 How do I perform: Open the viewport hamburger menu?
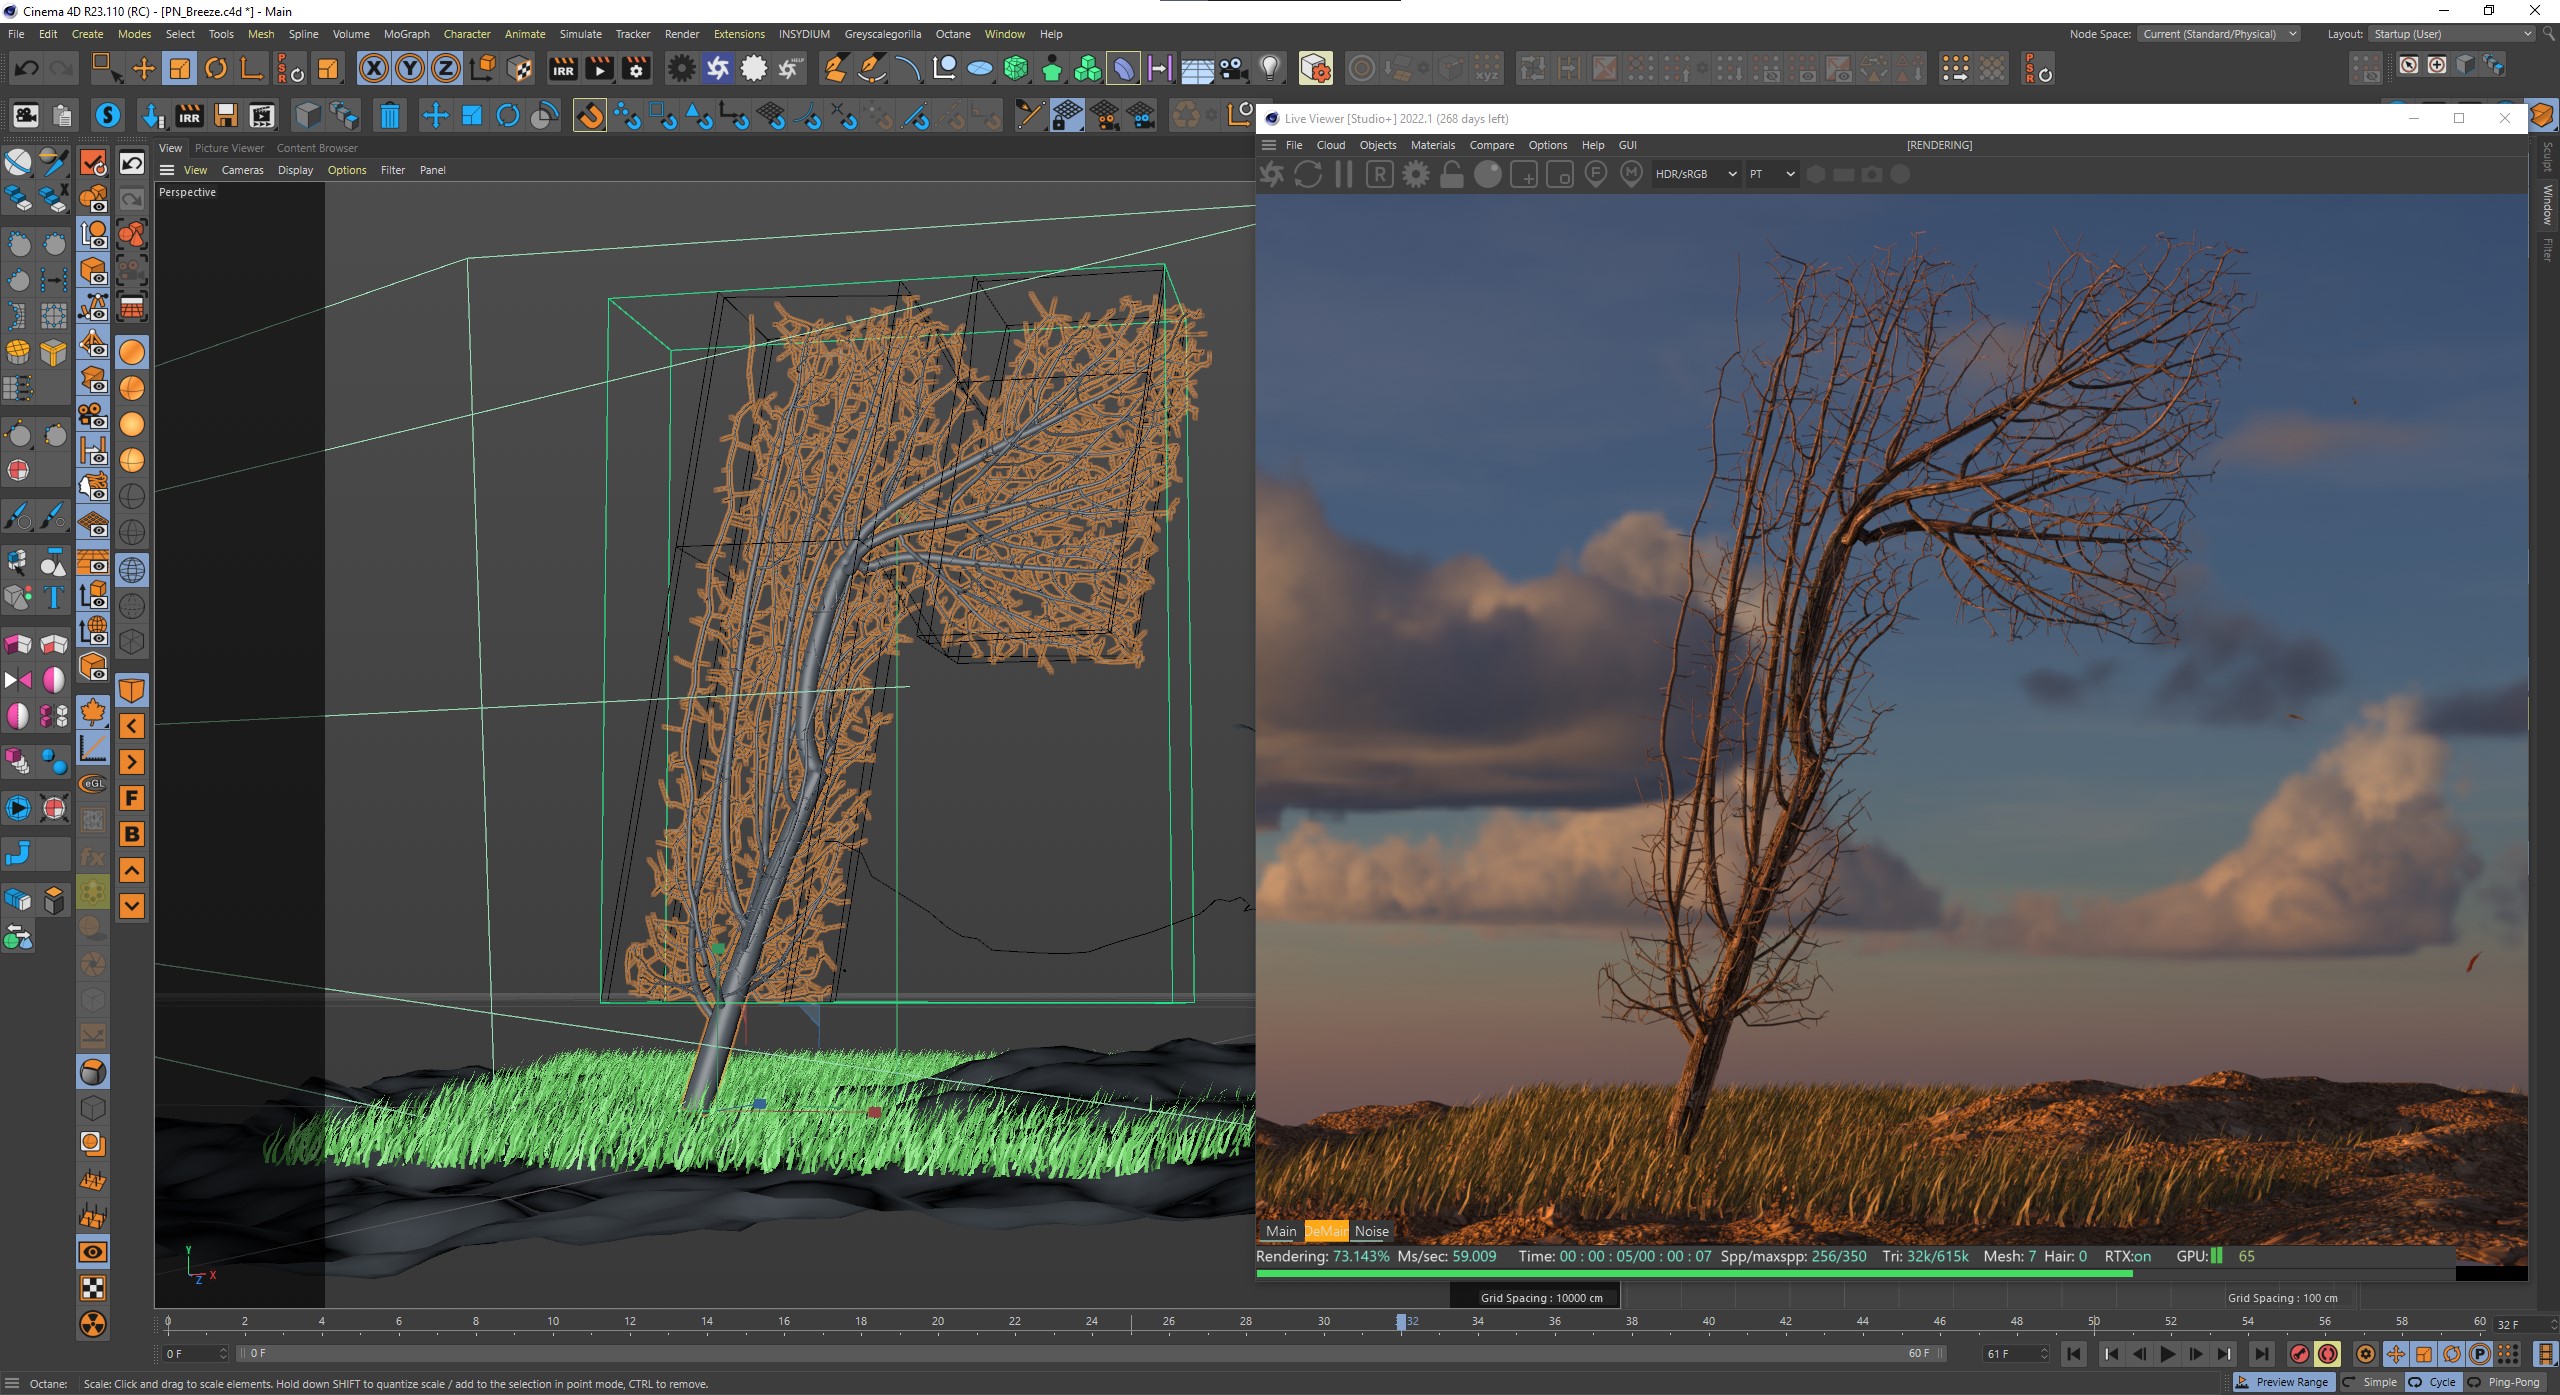click(167, 170)
